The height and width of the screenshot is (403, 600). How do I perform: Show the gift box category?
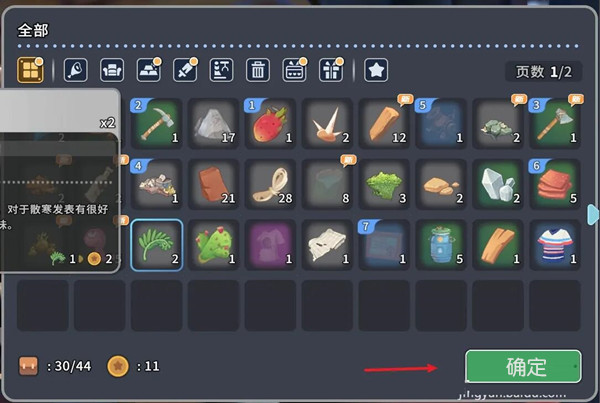point(331,70)
